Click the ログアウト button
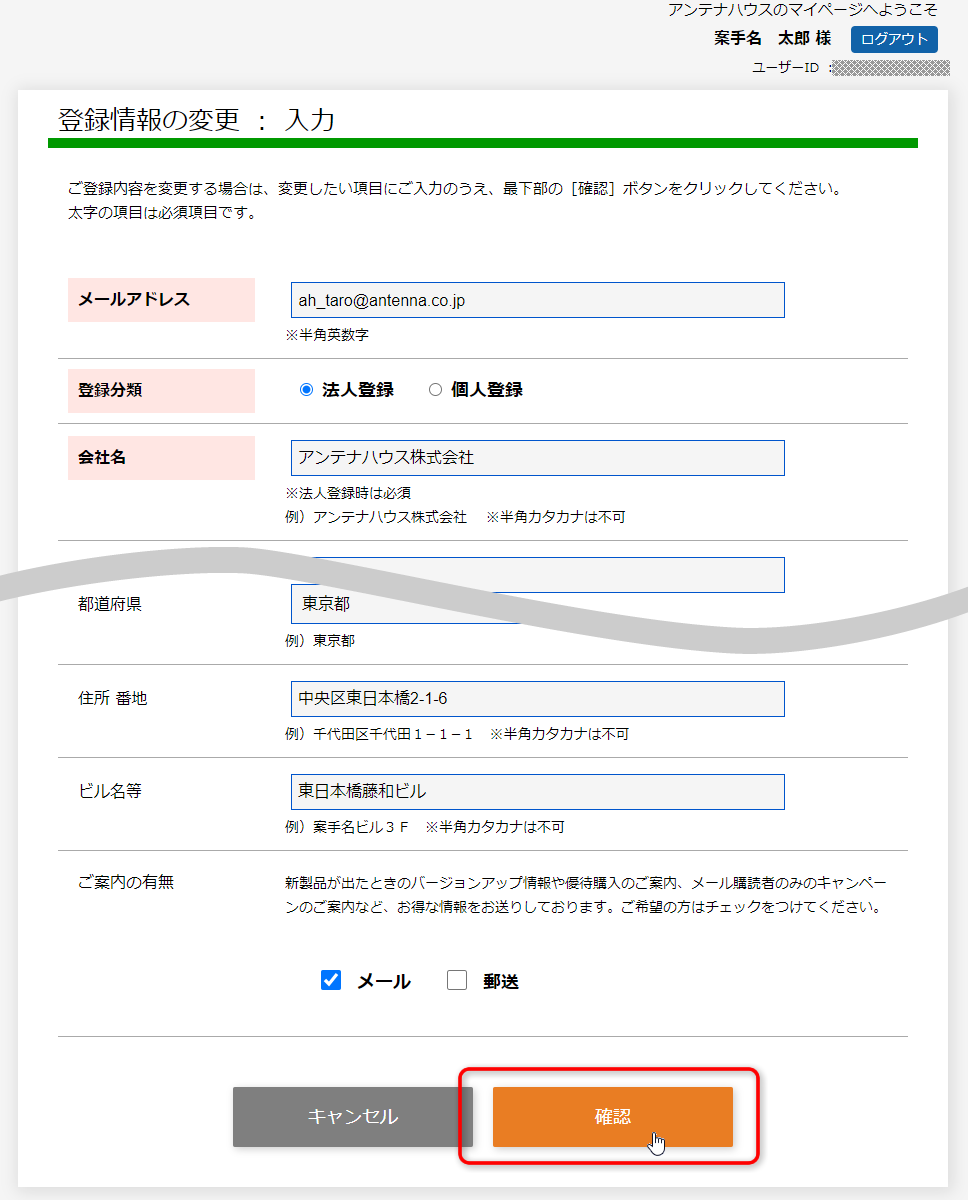Viewport: 968px width, 1200px height. pyautogui.click(x=893, y=39)
